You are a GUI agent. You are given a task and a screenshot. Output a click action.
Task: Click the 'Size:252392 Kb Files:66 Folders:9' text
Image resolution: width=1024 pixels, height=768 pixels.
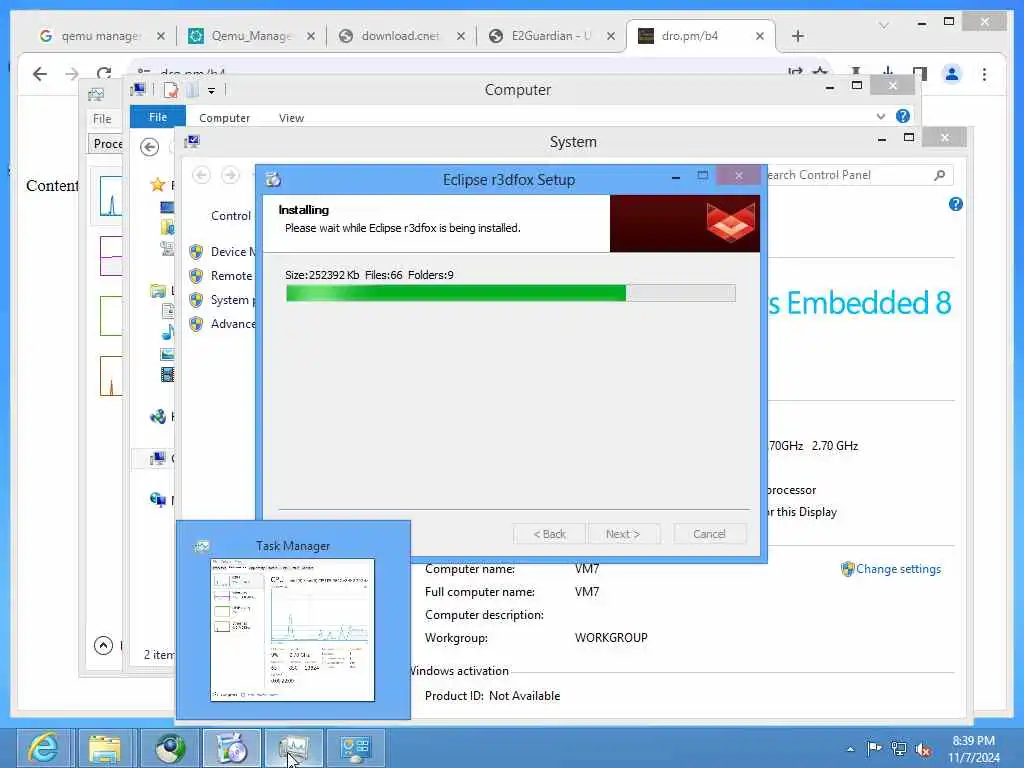click(369, 275)
